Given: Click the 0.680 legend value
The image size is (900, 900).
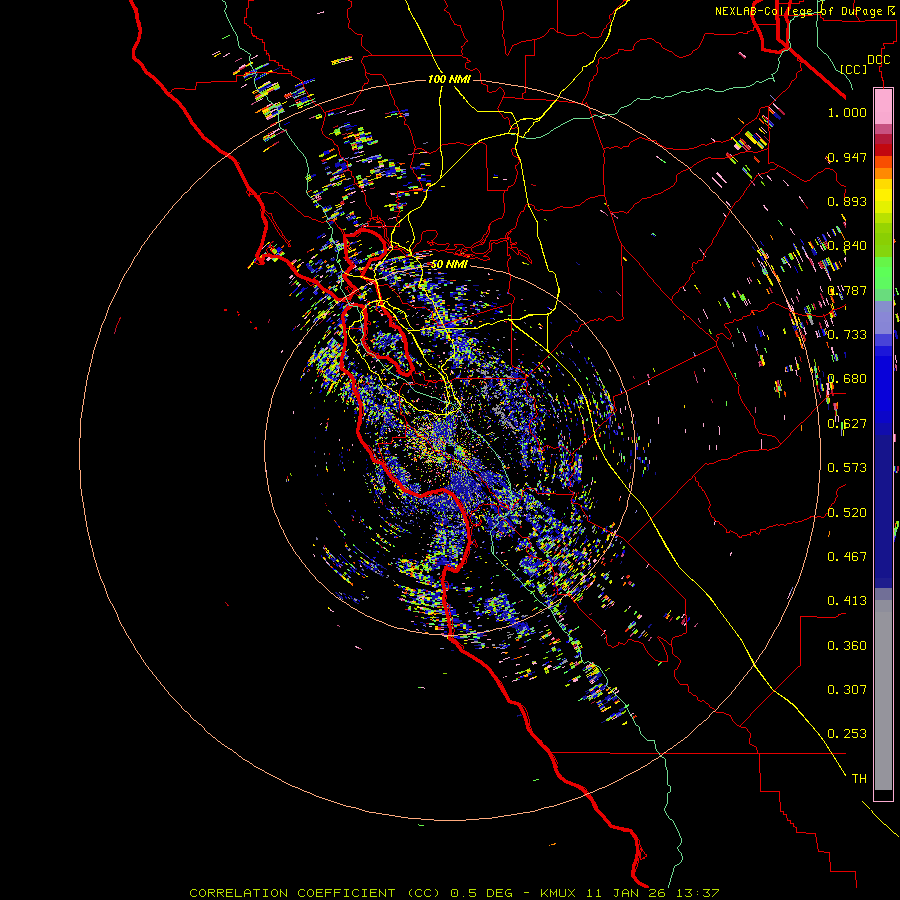Looking at the screenshot, I should click(847, 379).
